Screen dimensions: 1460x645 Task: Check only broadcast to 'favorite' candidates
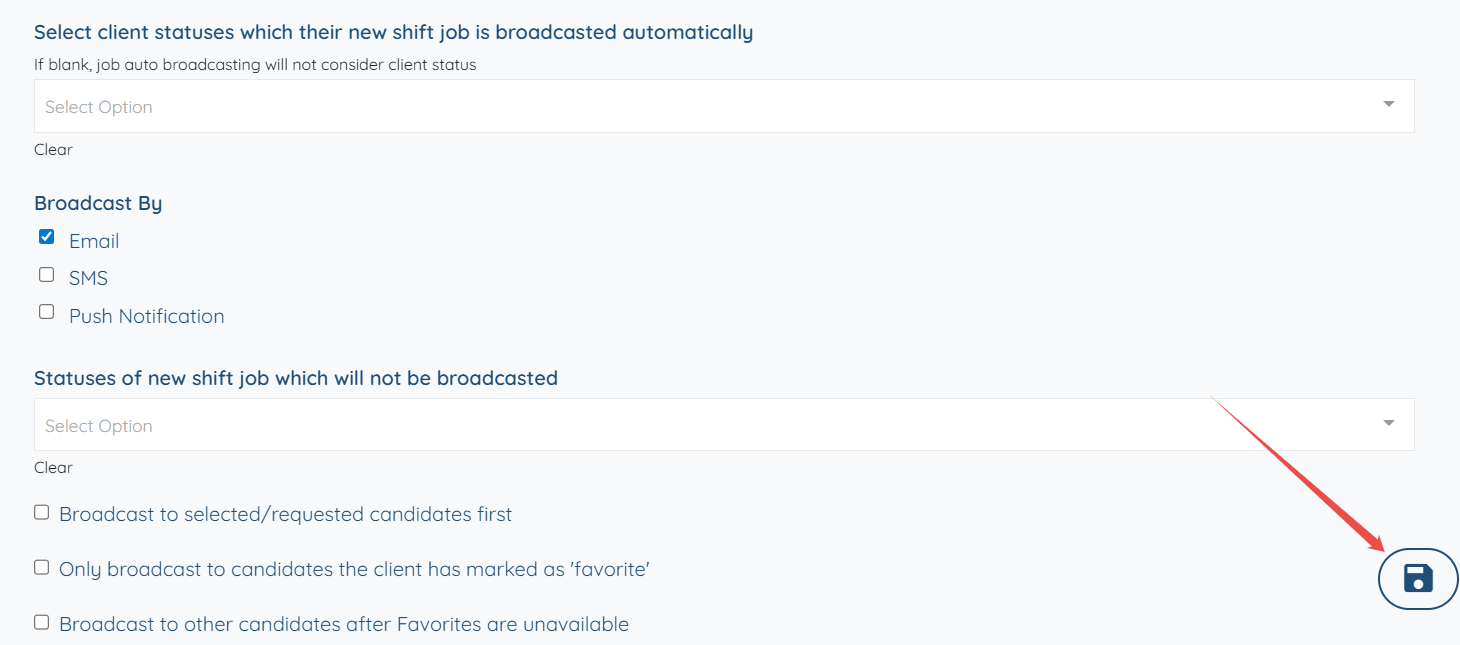pyautogui.click(x=41, y=567)
